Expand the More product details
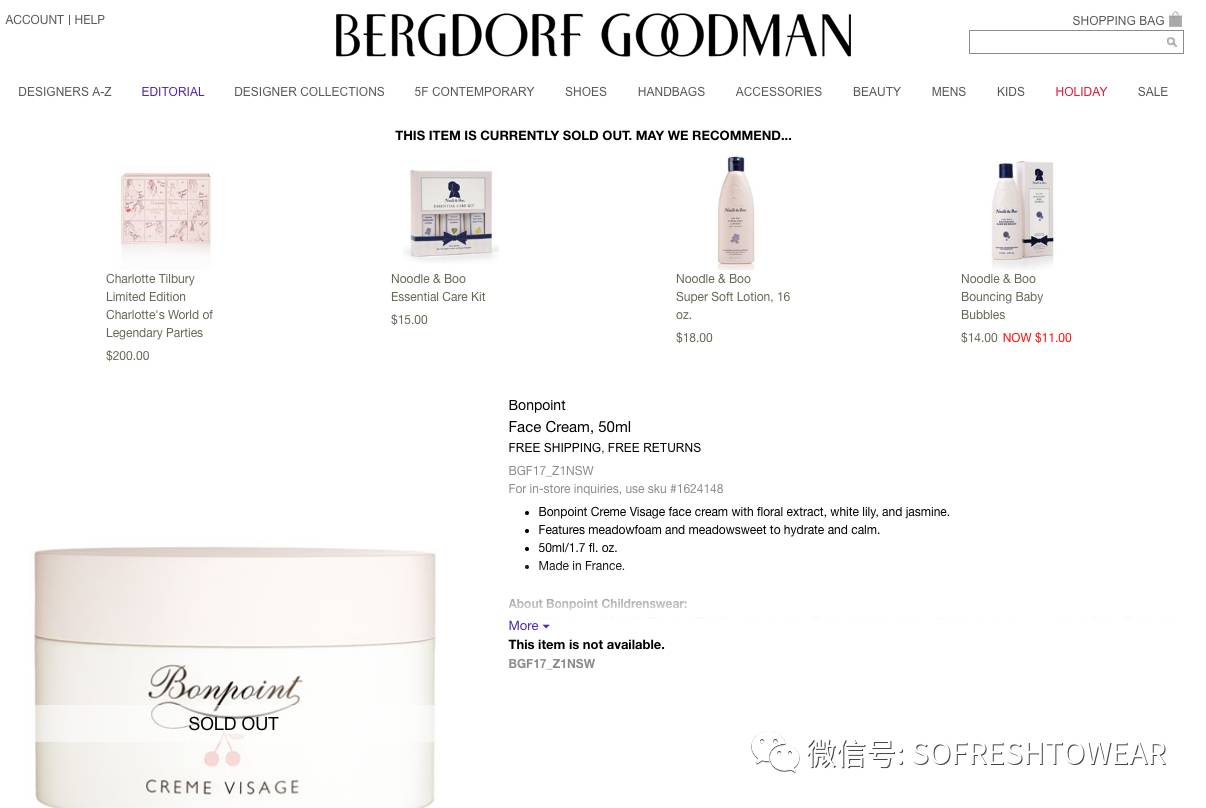This screenshot has width=1206, height=808. pos(528,626)
